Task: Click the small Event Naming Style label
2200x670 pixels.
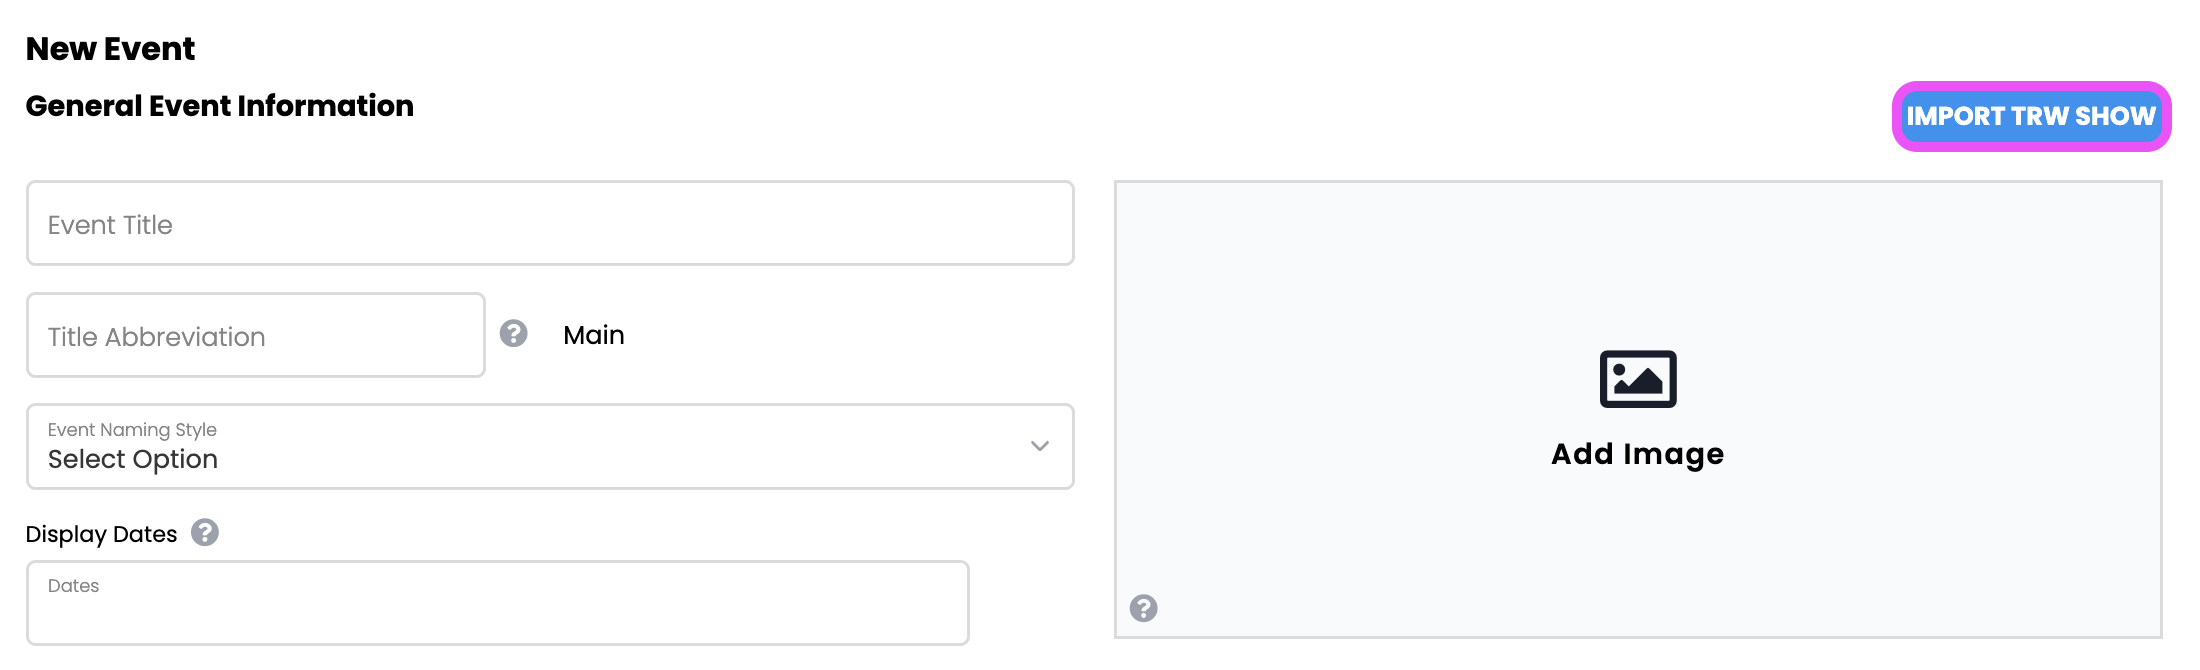Action: (x=132, y=430)
